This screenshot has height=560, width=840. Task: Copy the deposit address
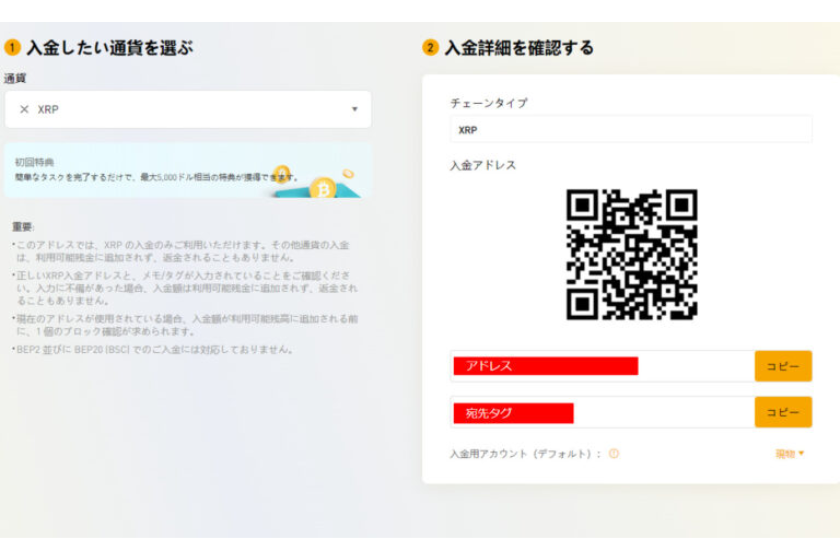pyautogui.click(x=783, y=366)
